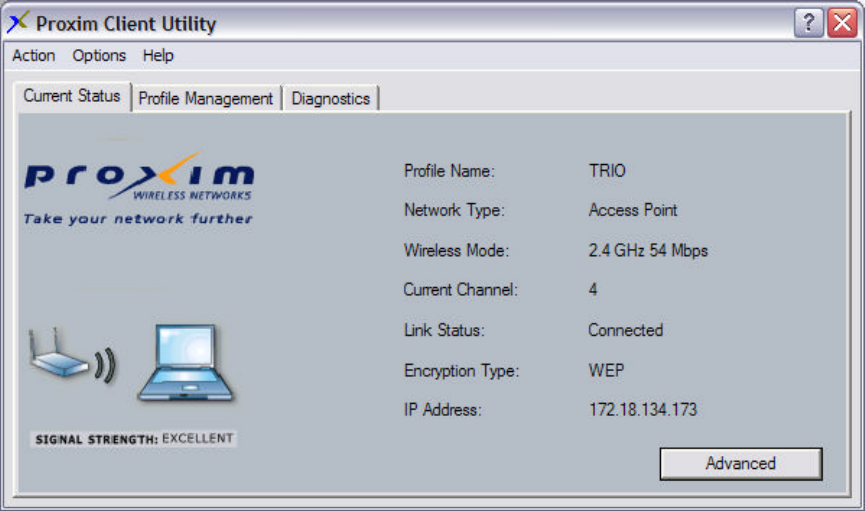This screenshot has height=511, width=865.
Task: Click the radio signal waves icon
Action: (105, 365)
